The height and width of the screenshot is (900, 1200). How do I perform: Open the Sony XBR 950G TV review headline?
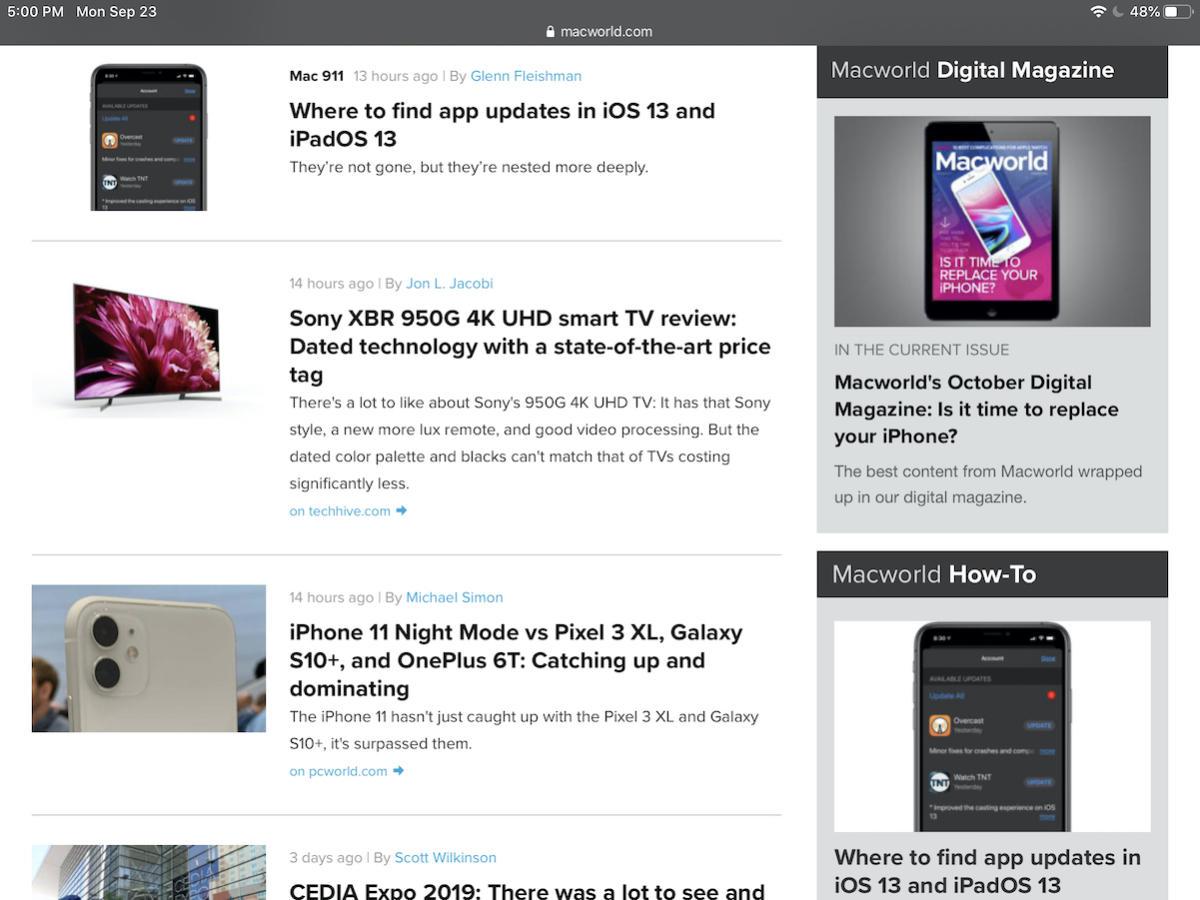530,347
